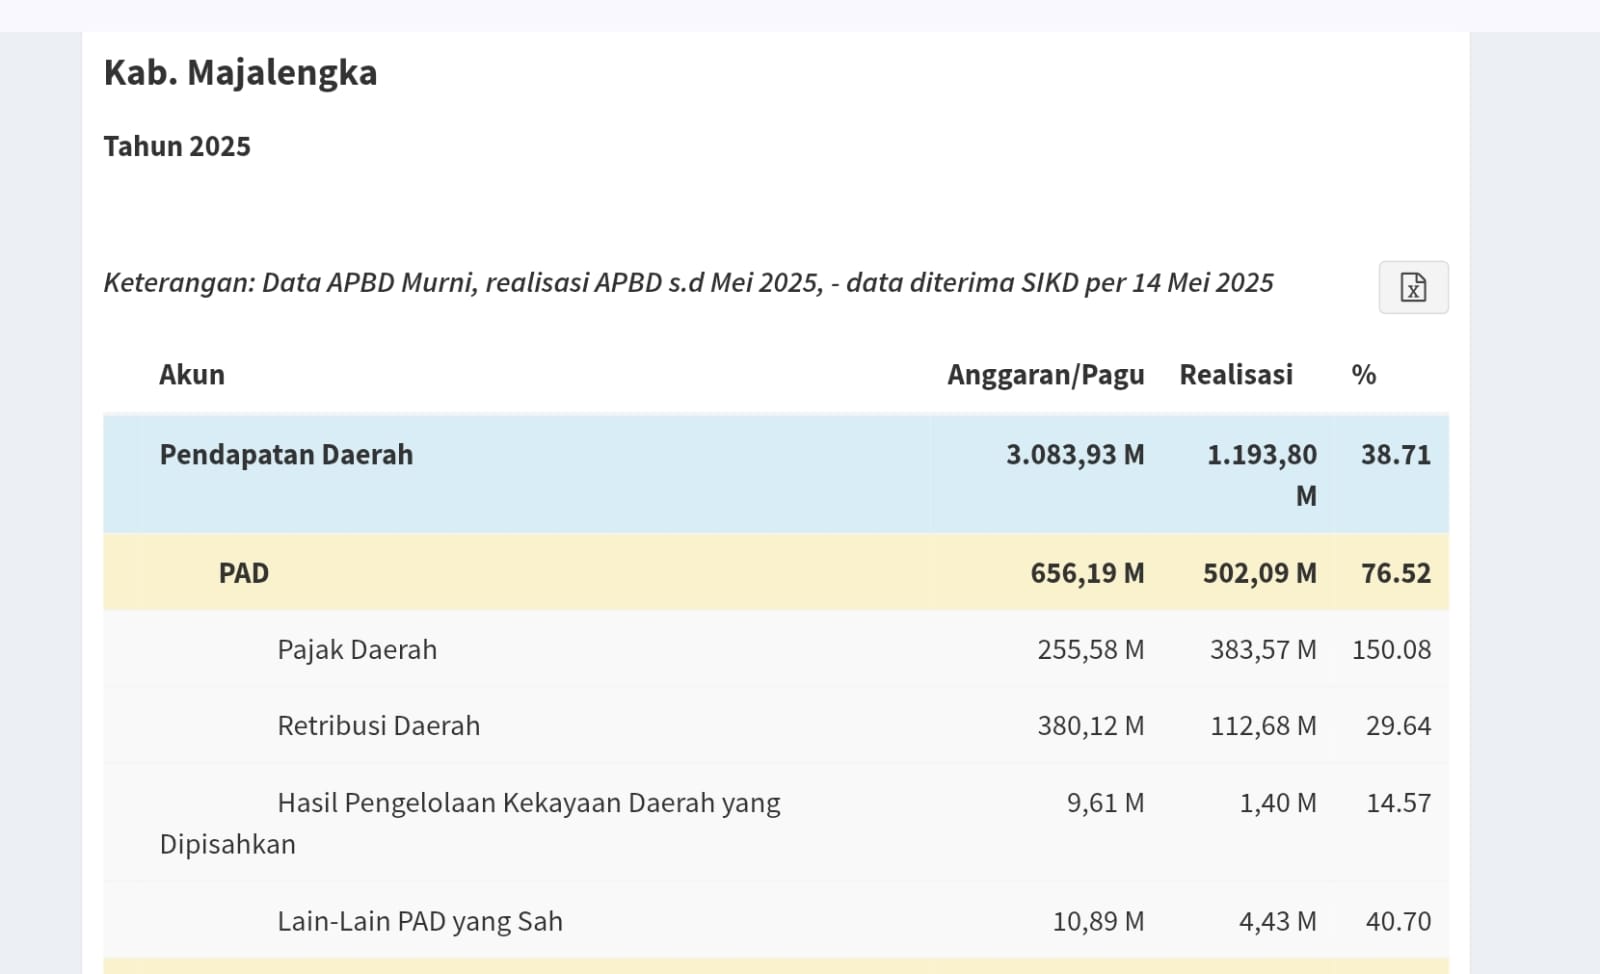Select Pajak Daerah percentage 150.08

[1391, 650]
